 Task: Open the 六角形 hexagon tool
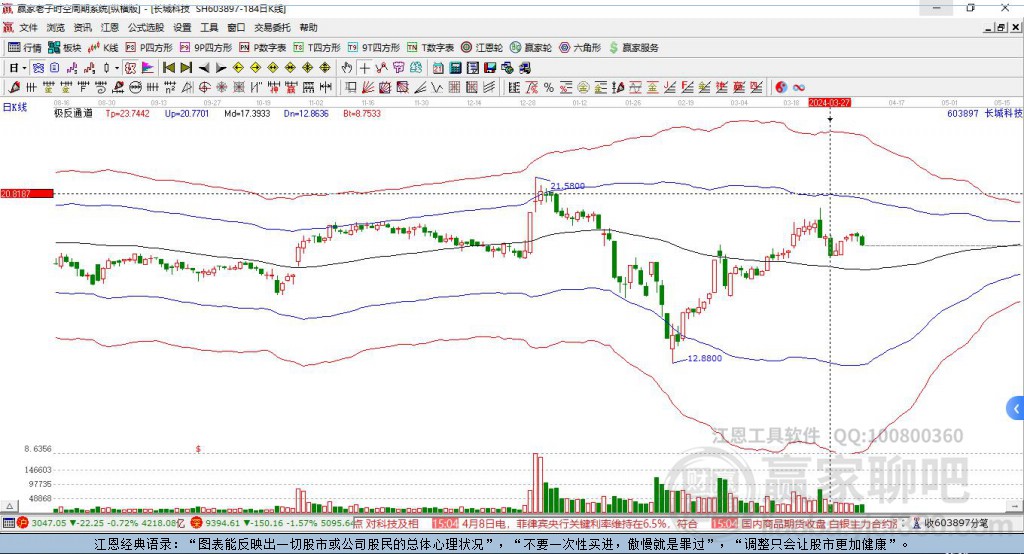pyautogui.click(x=580, y=48)
